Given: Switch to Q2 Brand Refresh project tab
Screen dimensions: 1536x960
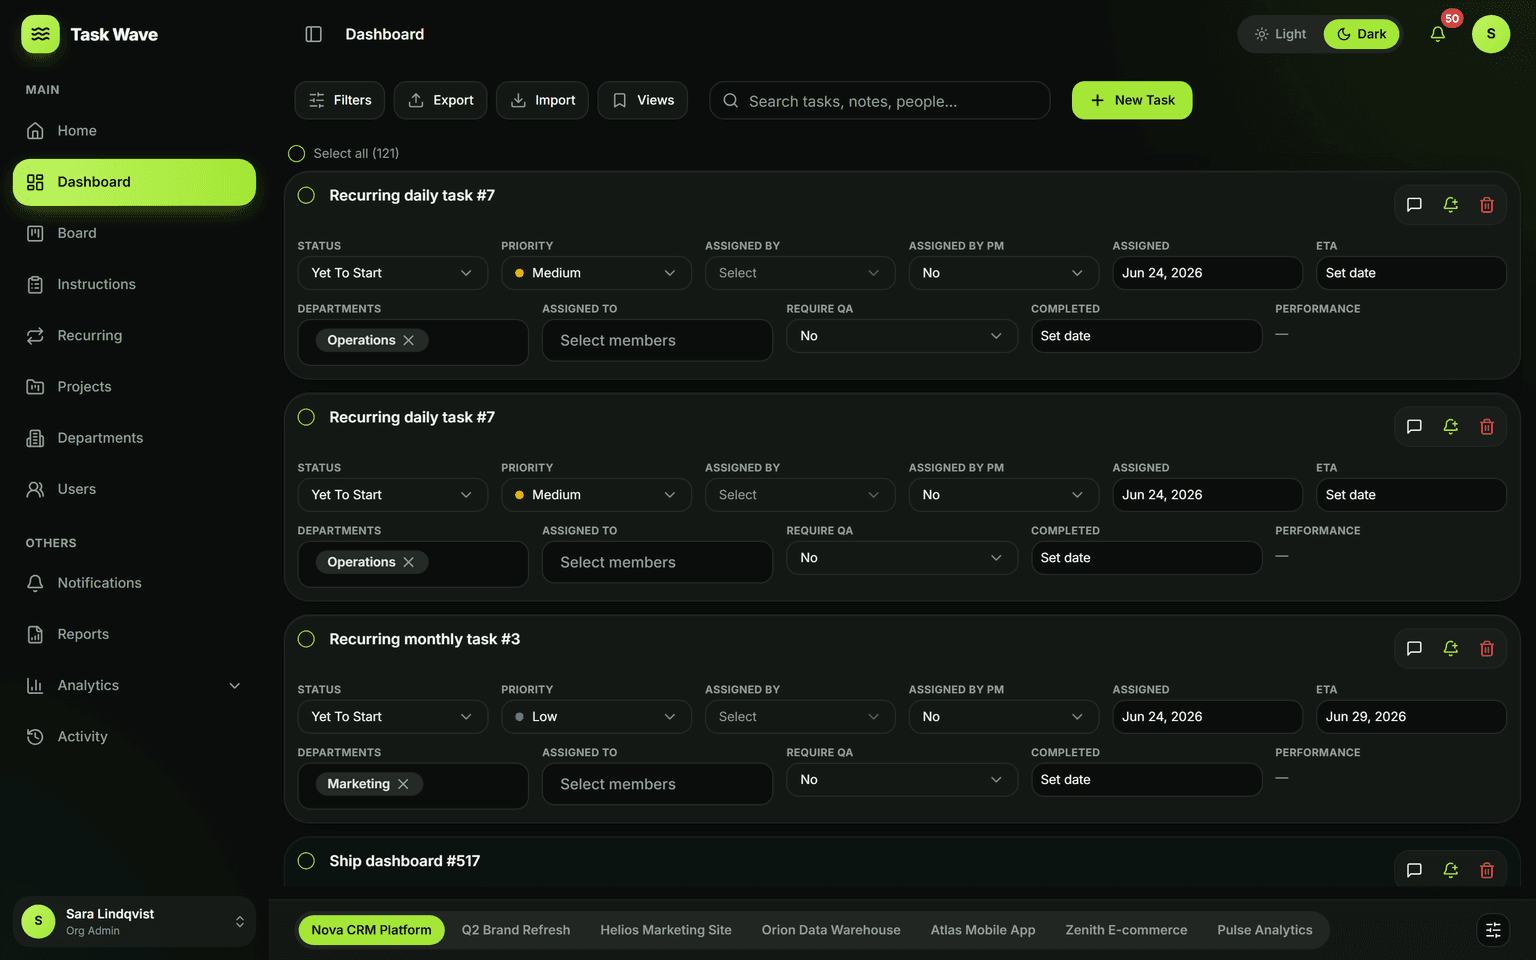Looking at the screenshot, I should (x=516, y=930).
